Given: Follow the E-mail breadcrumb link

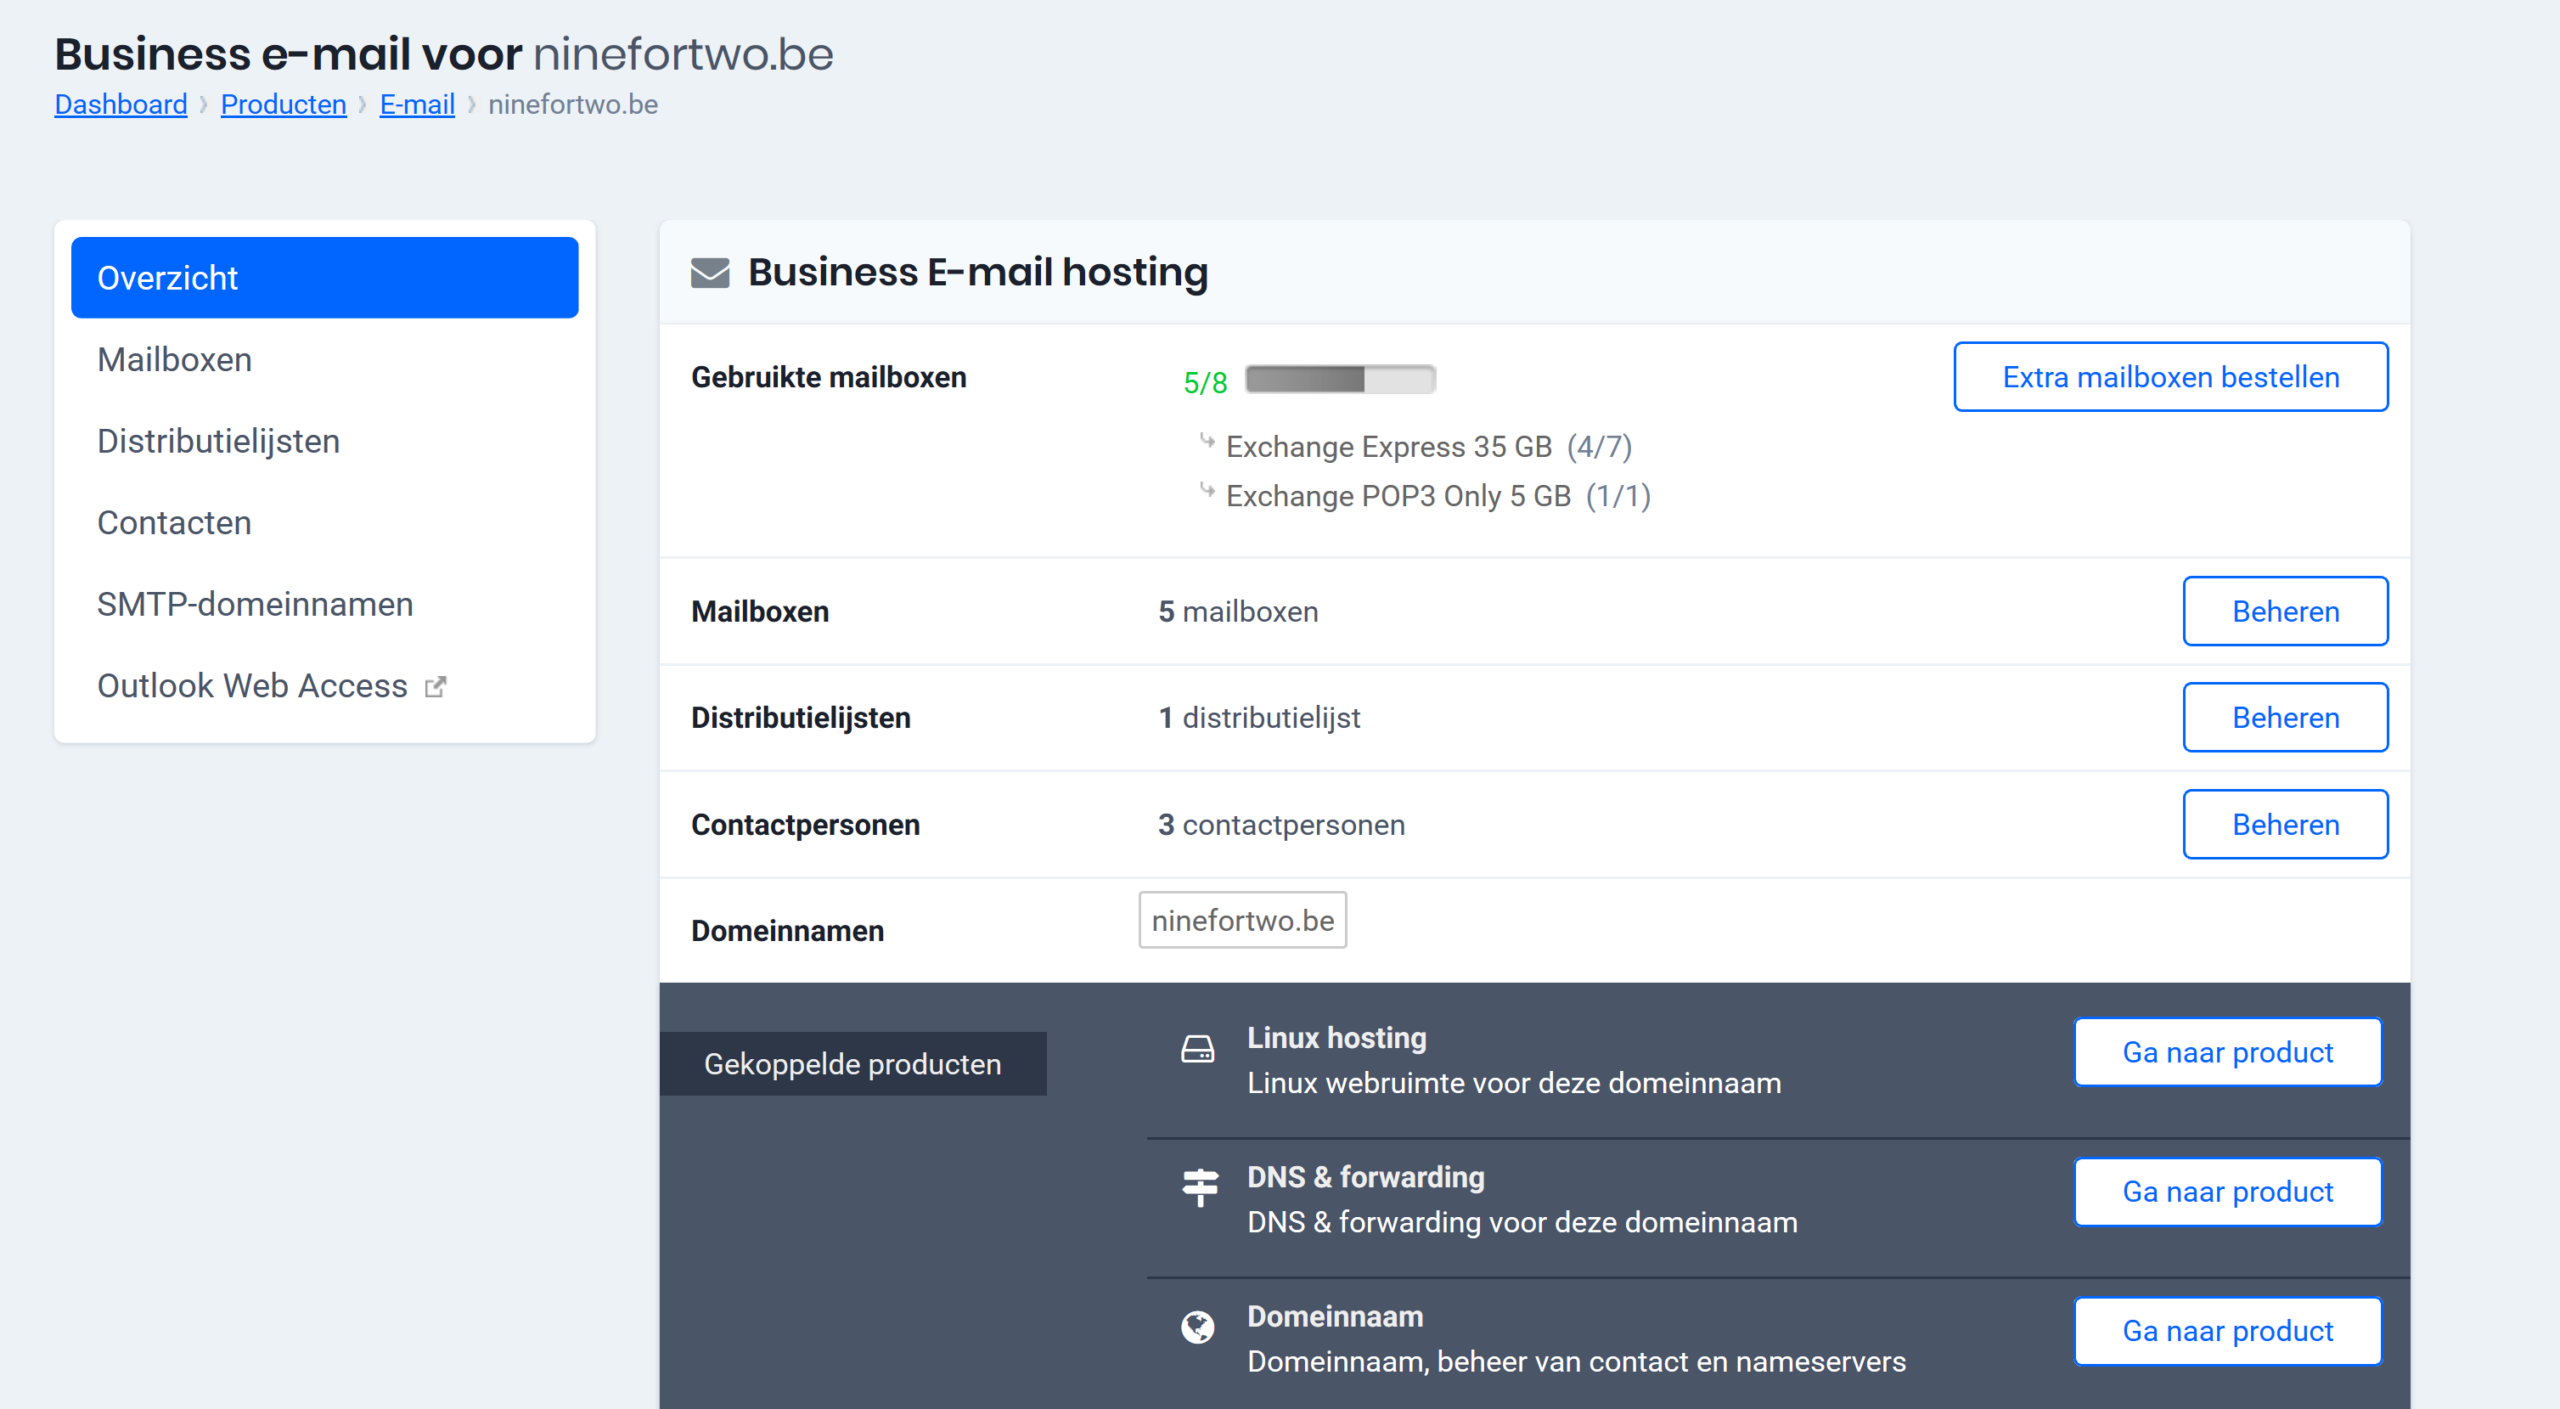Looking at the screenshot, I should (417, 104).
